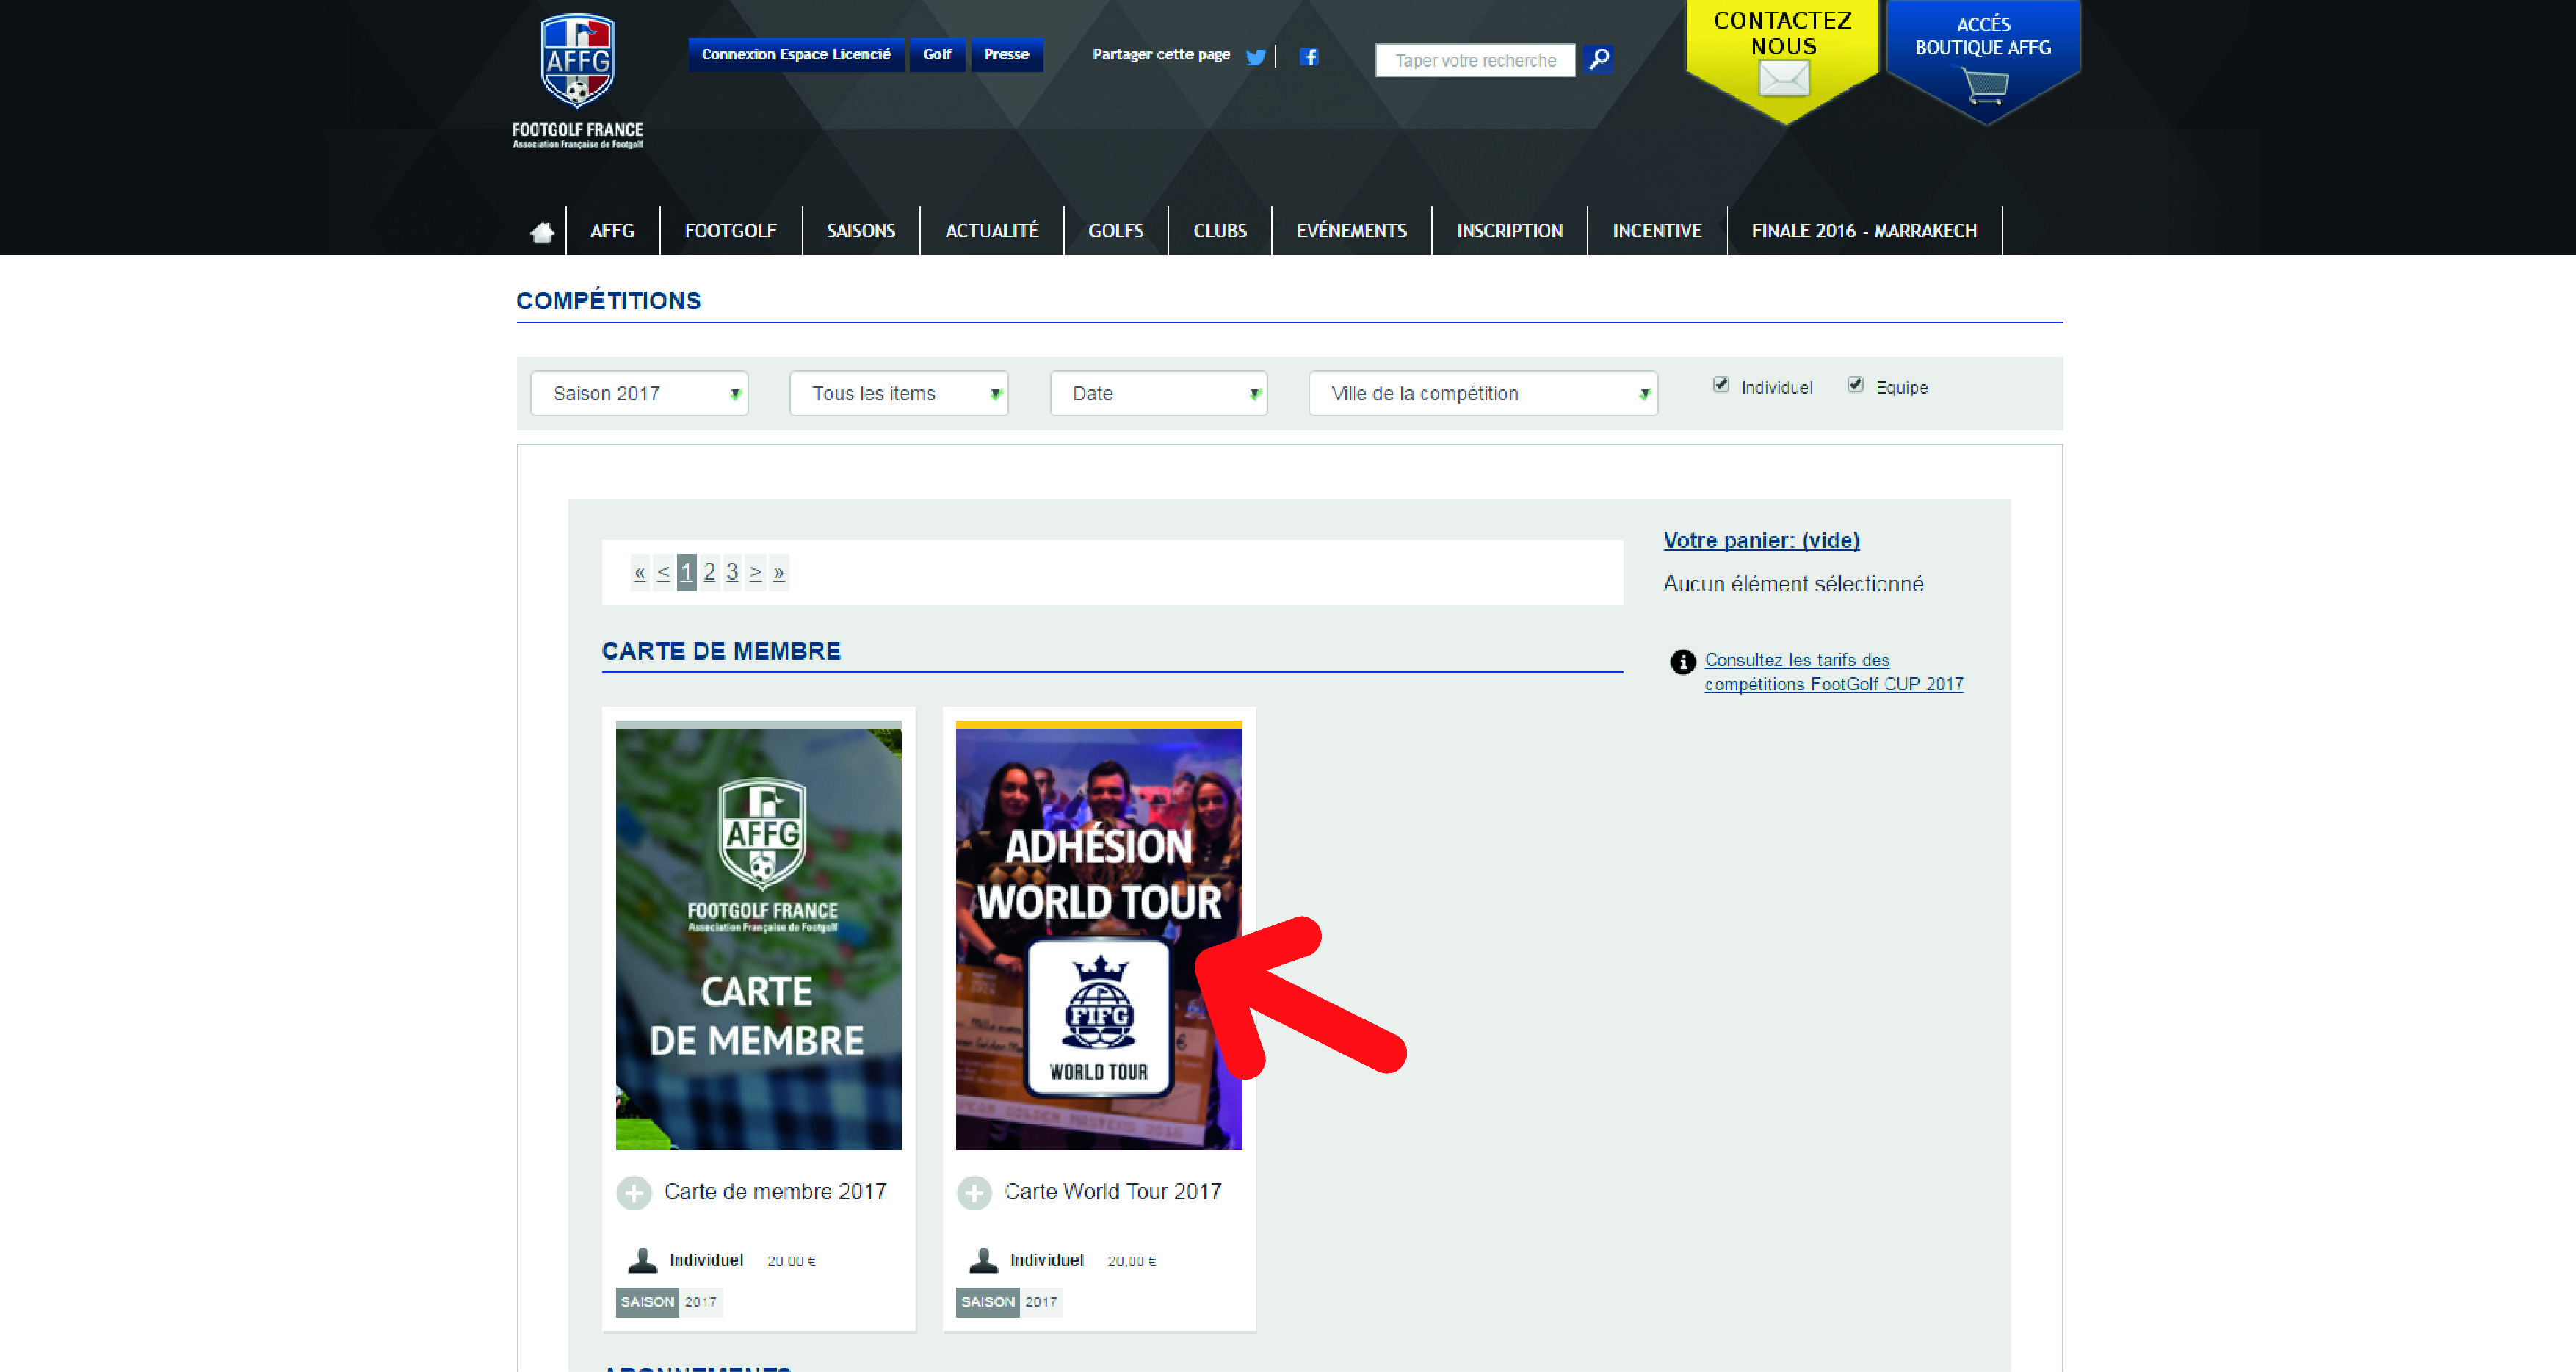The width and height of the screenshot is (2576, 1372).
Task: Open the Date filter dropdown
Action: click(x=1158, y=393)
